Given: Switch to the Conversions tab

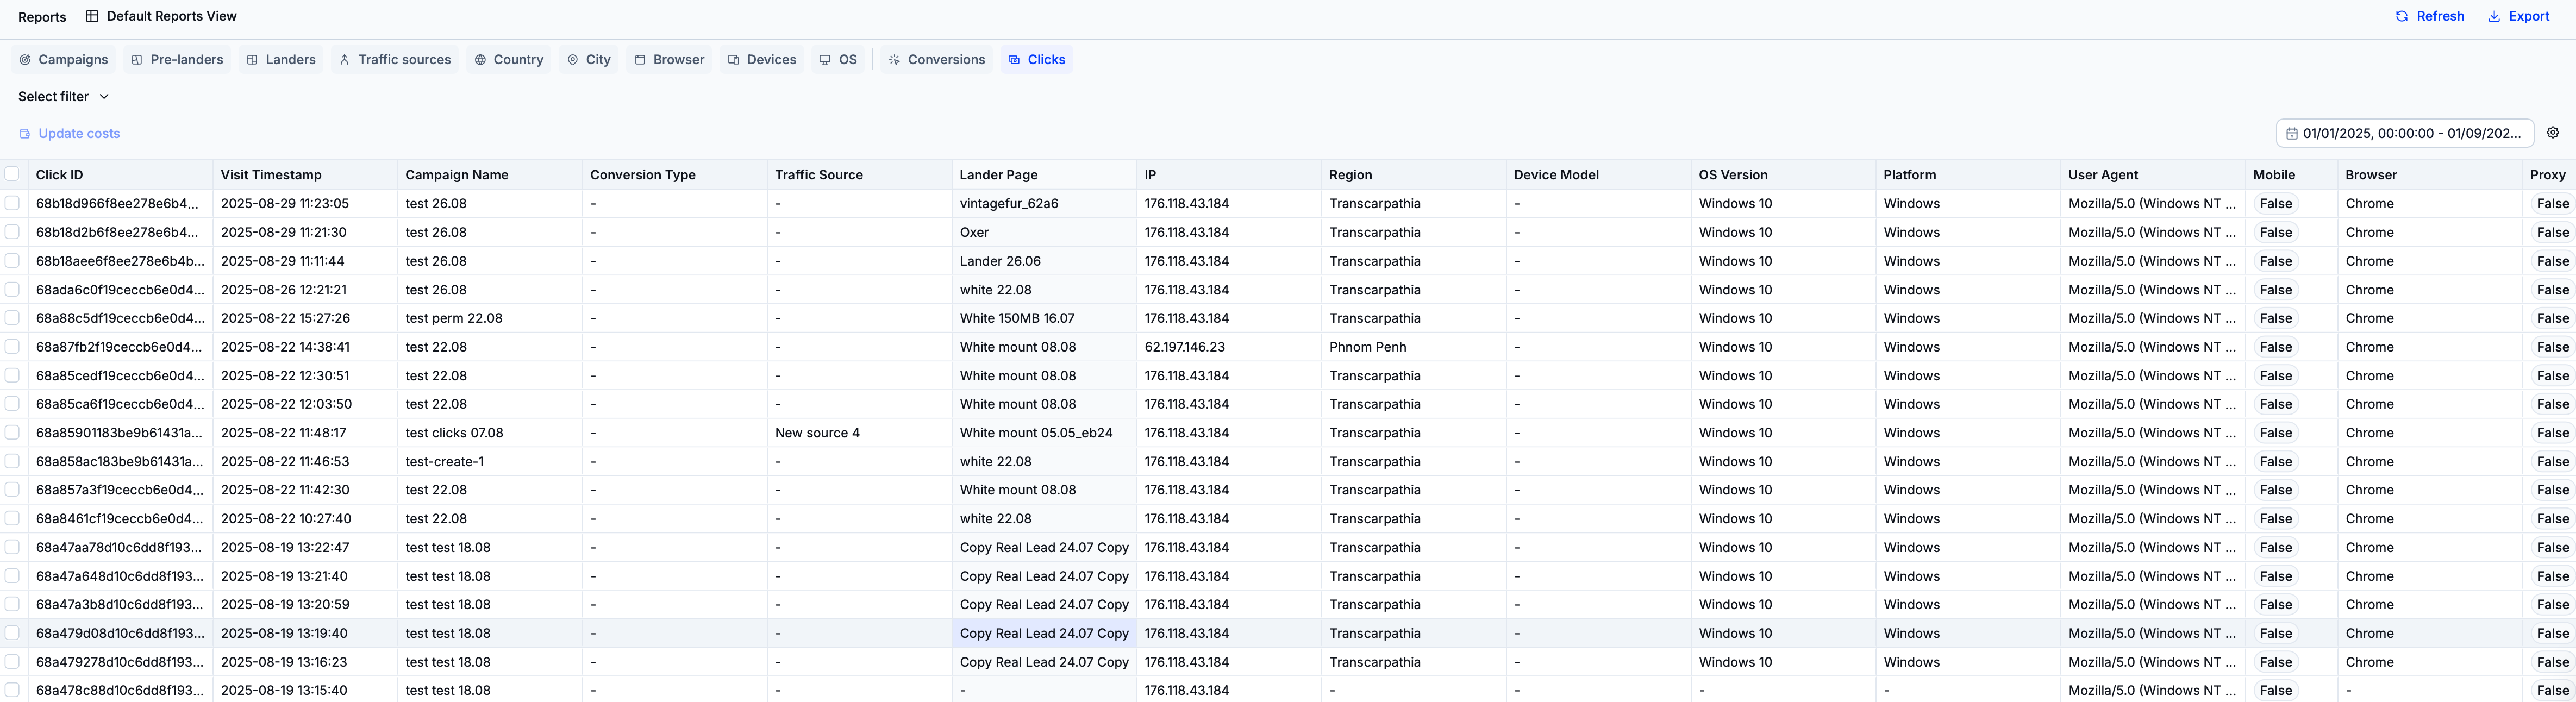Looking at the screenshot, I should click(936, 60).
